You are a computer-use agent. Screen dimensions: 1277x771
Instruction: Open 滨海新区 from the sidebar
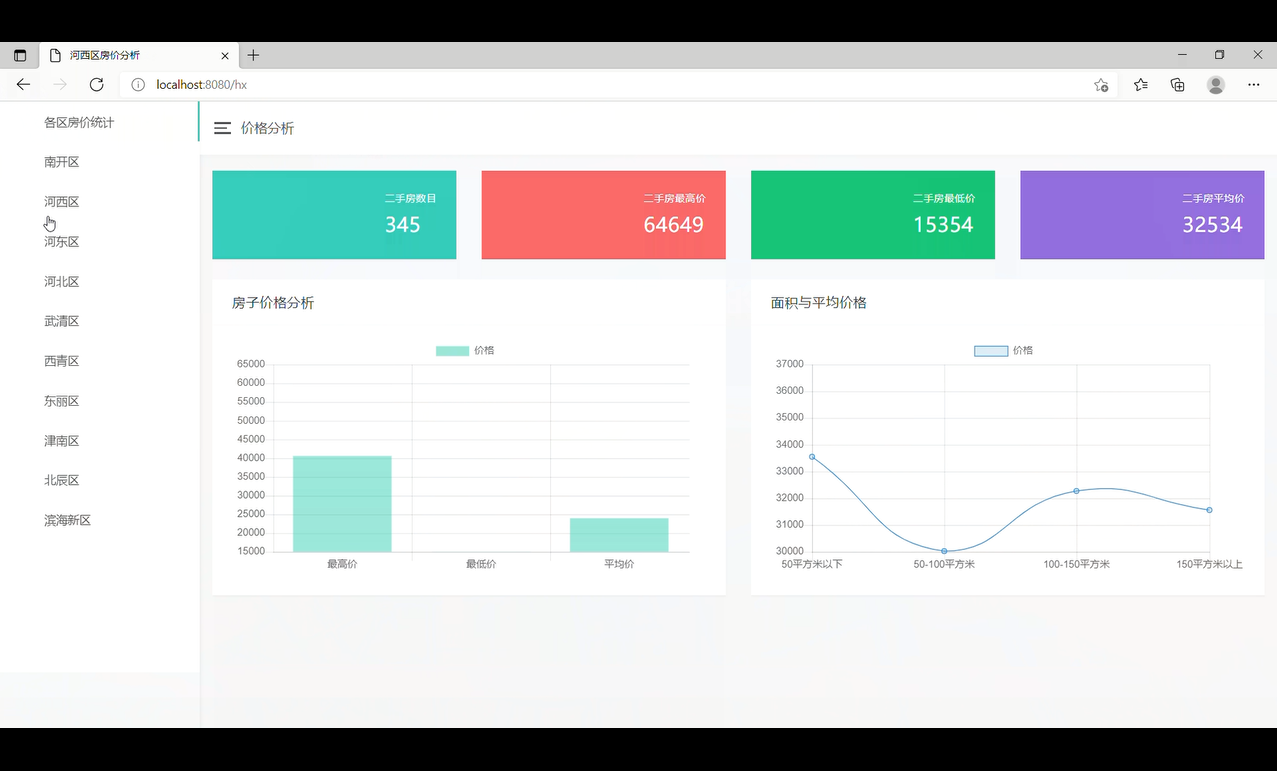pos(67,520)
